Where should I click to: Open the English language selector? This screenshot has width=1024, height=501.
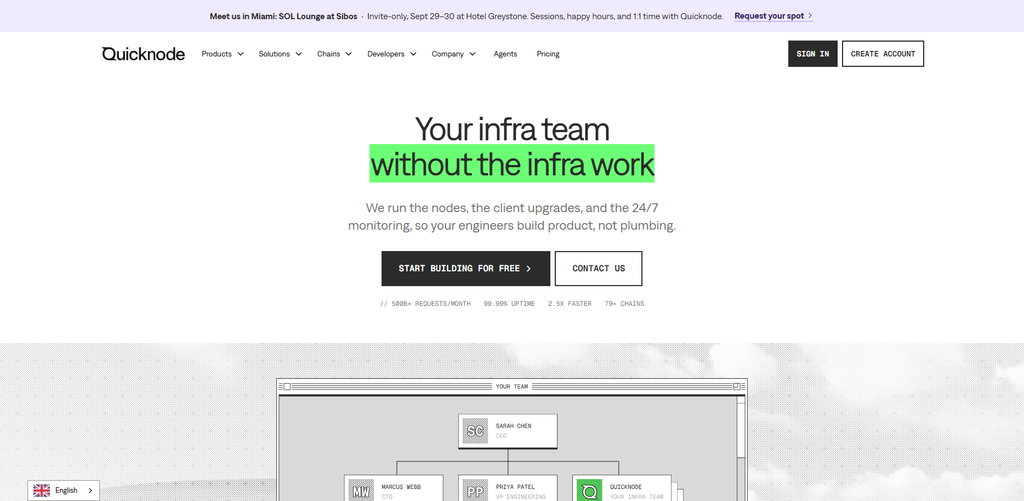[x=63, y=491]
